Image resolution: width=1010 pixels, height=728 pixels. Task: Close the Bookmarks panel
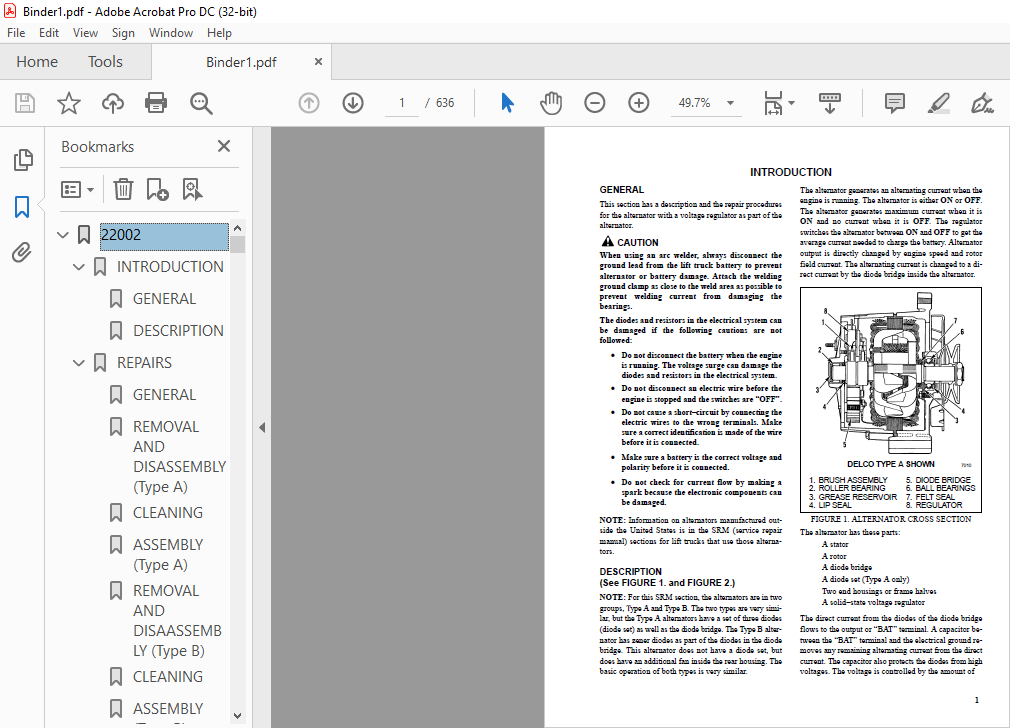tap(224, 146)
